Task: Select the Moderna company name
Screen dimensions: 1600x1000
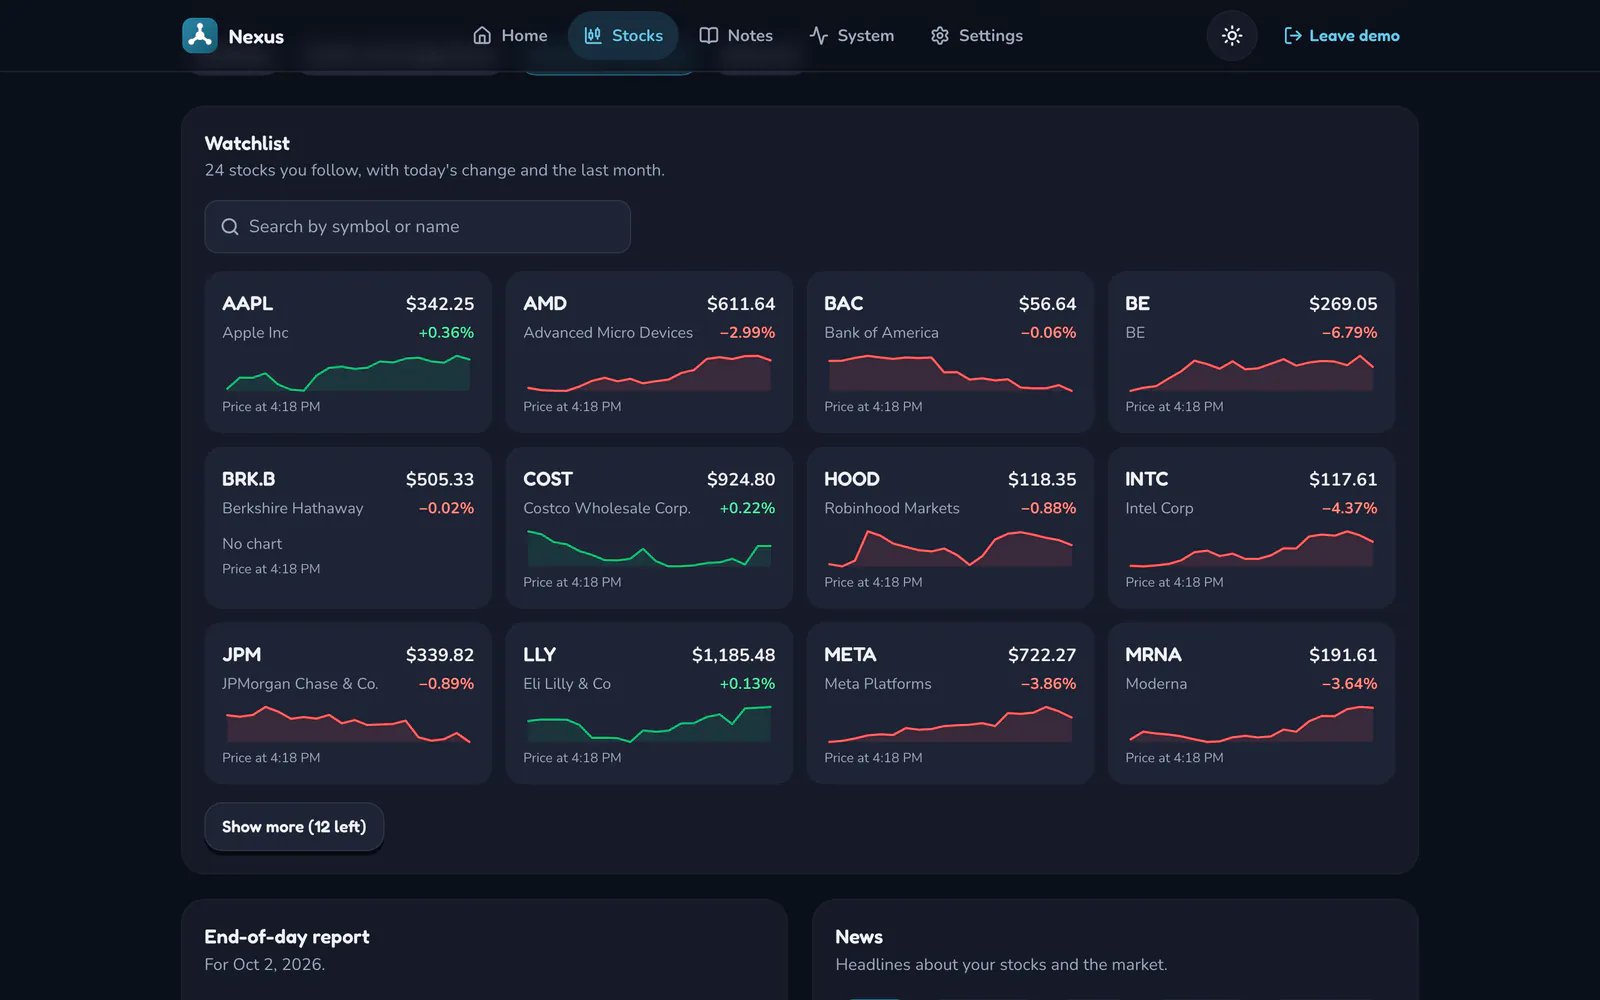Action: pyautogui.click(x=1156, y=684)
